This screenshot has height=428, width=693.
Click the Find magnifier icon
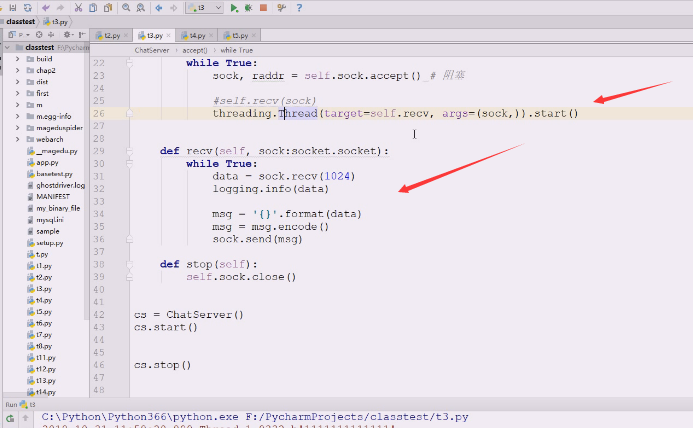pyautogui.click(x=126, y=8)
